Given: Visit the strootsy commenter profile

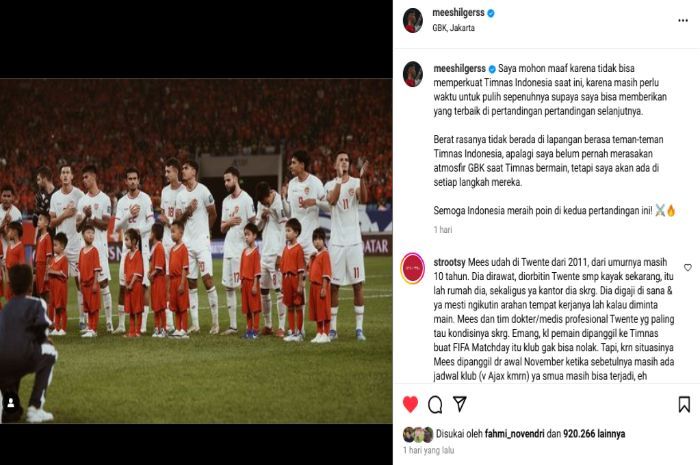Looking at the screenshot, I should (x=449, y=262).
